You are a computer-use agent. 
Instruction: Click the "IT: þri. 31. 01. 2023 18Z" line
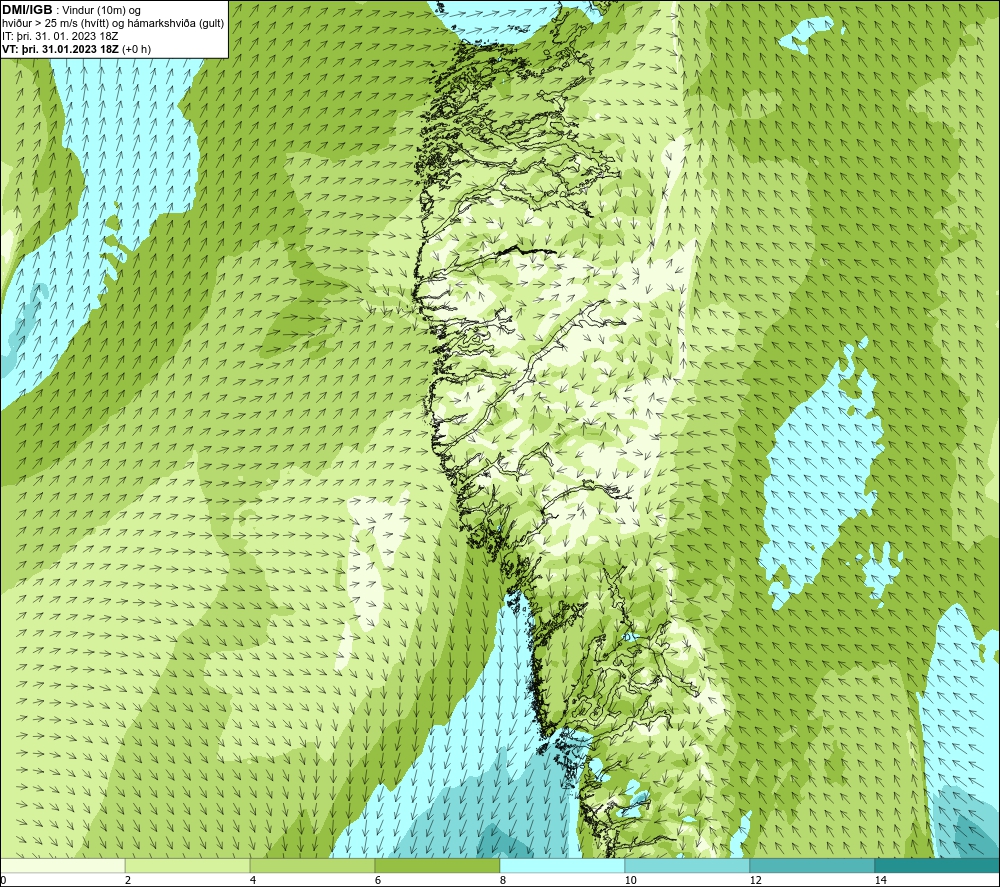point(60,36)
